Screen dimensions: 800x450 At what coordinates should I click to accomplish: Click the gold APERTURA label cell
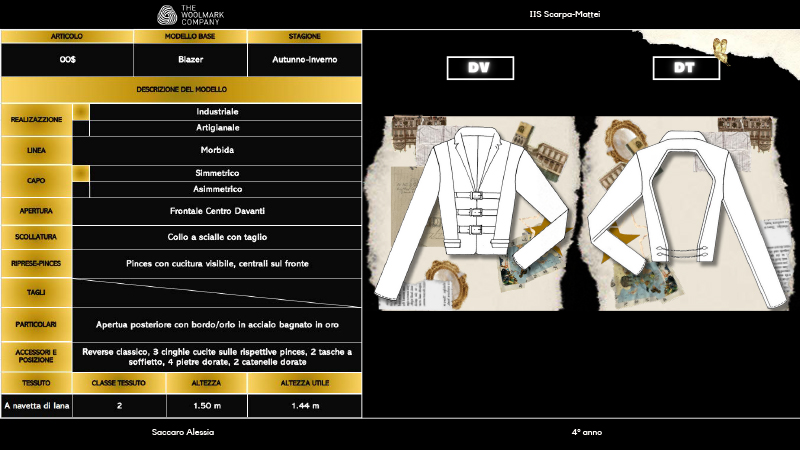click(37, 212)
